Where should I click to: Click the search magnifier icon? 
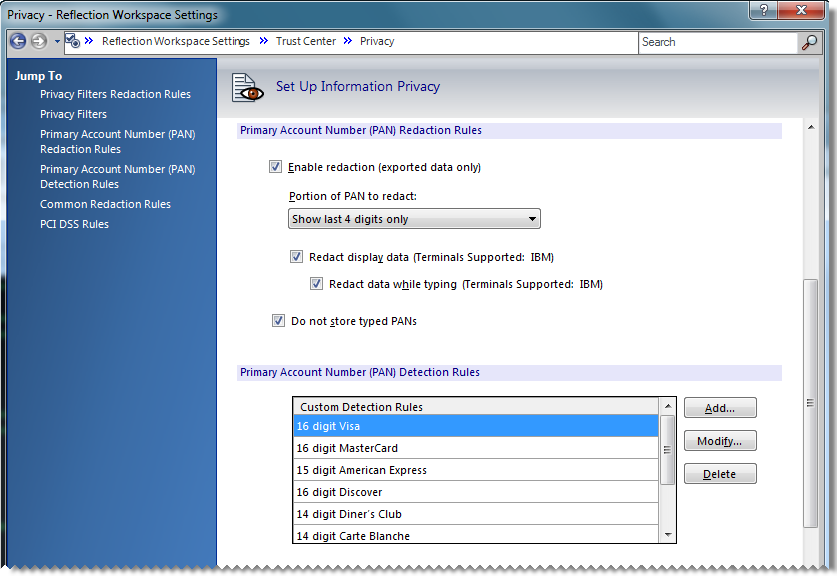tap(809, 42)
